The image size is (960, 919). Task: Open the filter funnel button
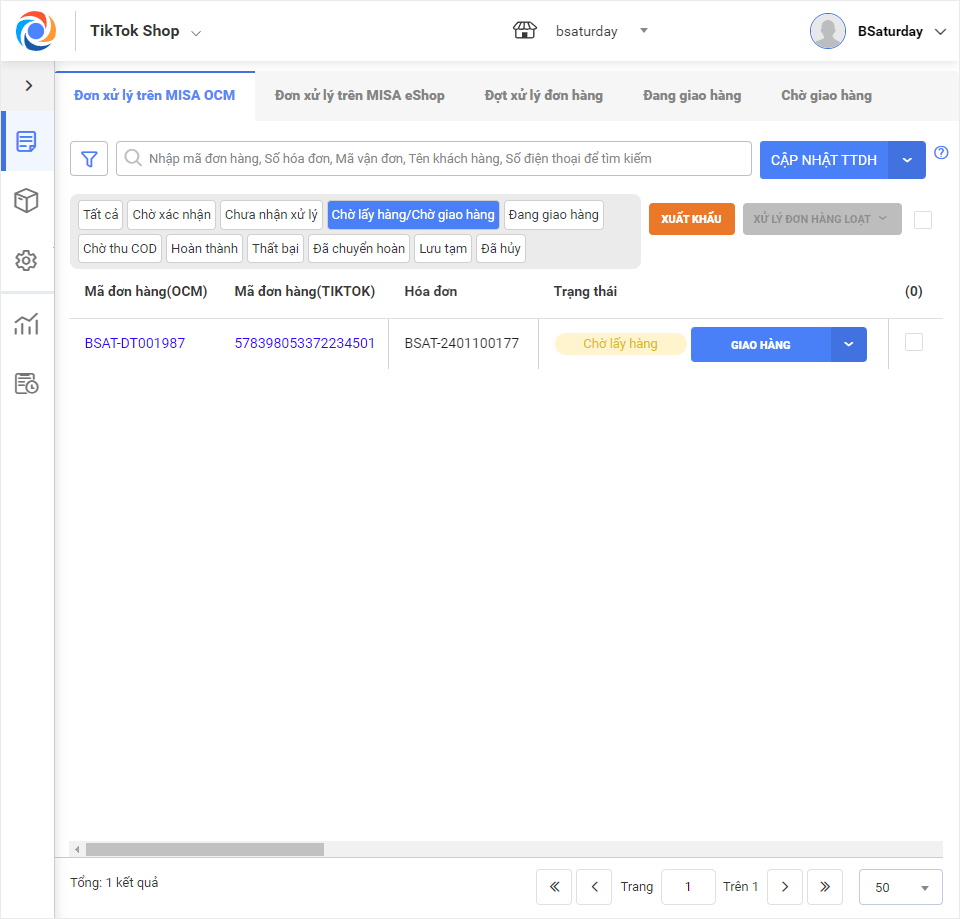[x=89, y=159]
